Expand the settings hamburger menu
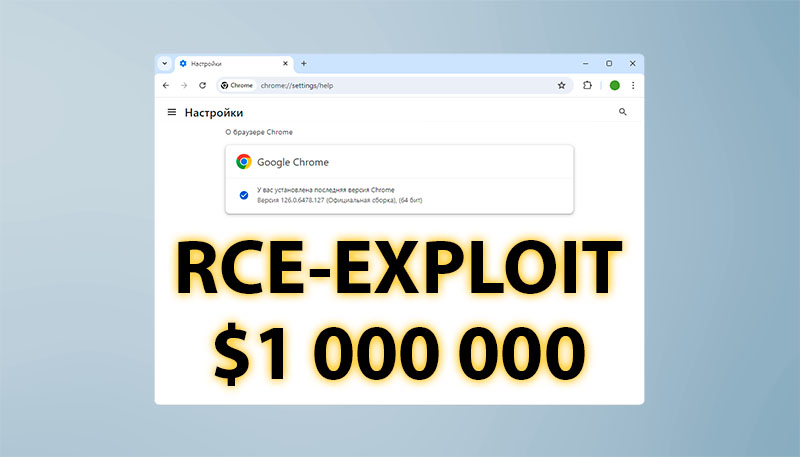This screenshot has height=457, width=800. click(x=171, y=113)
